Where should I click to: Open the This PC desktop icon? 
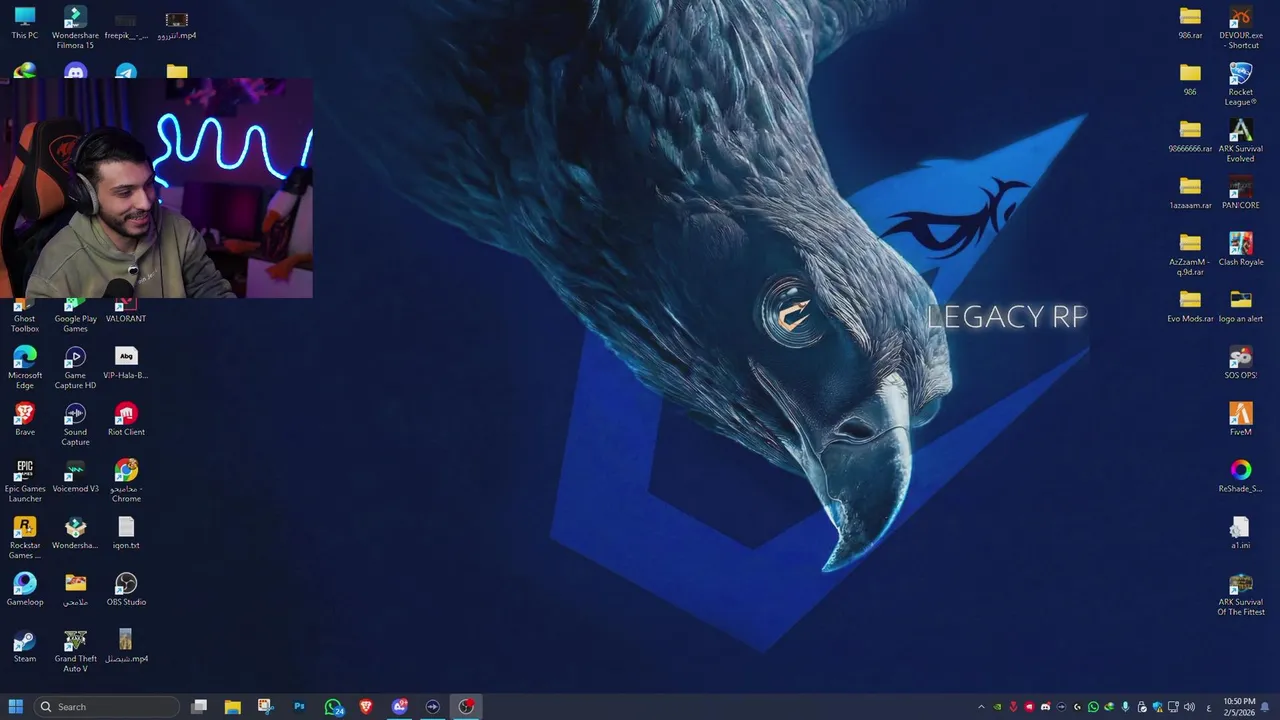coord(25,23)
